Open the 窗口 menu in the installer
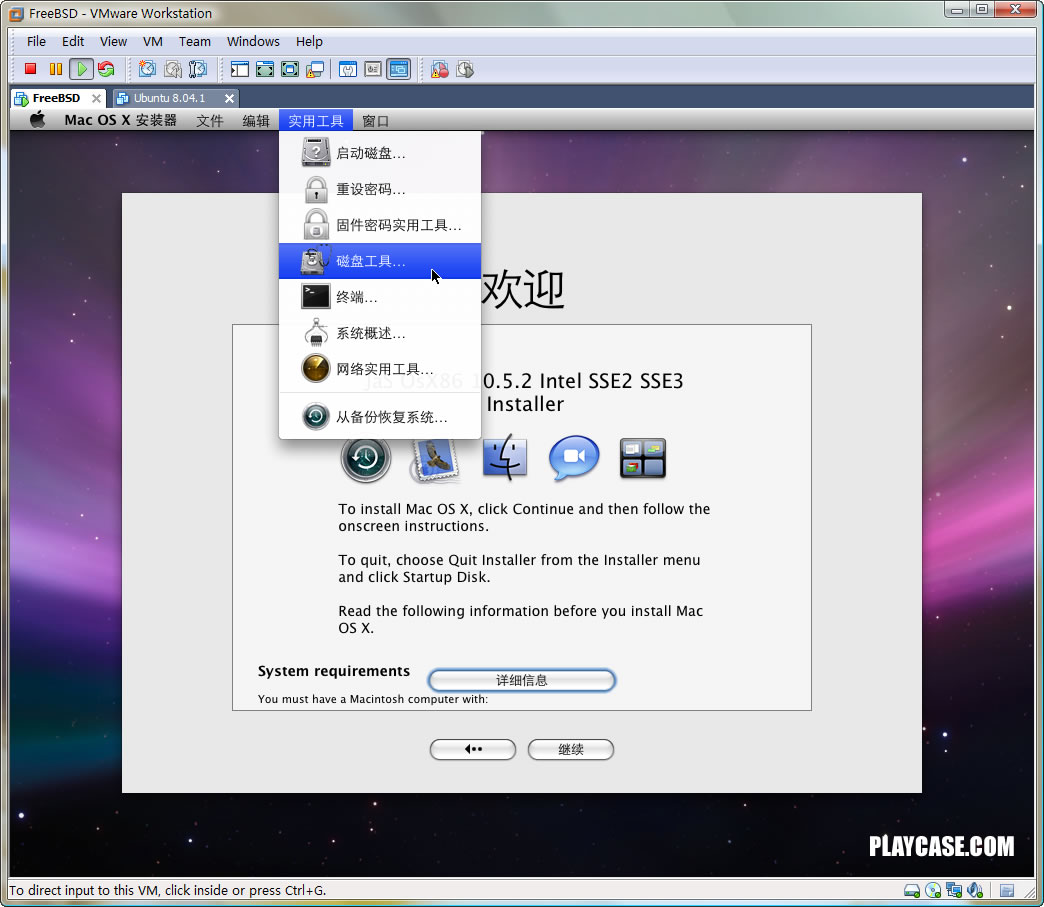 click(375, 120)
